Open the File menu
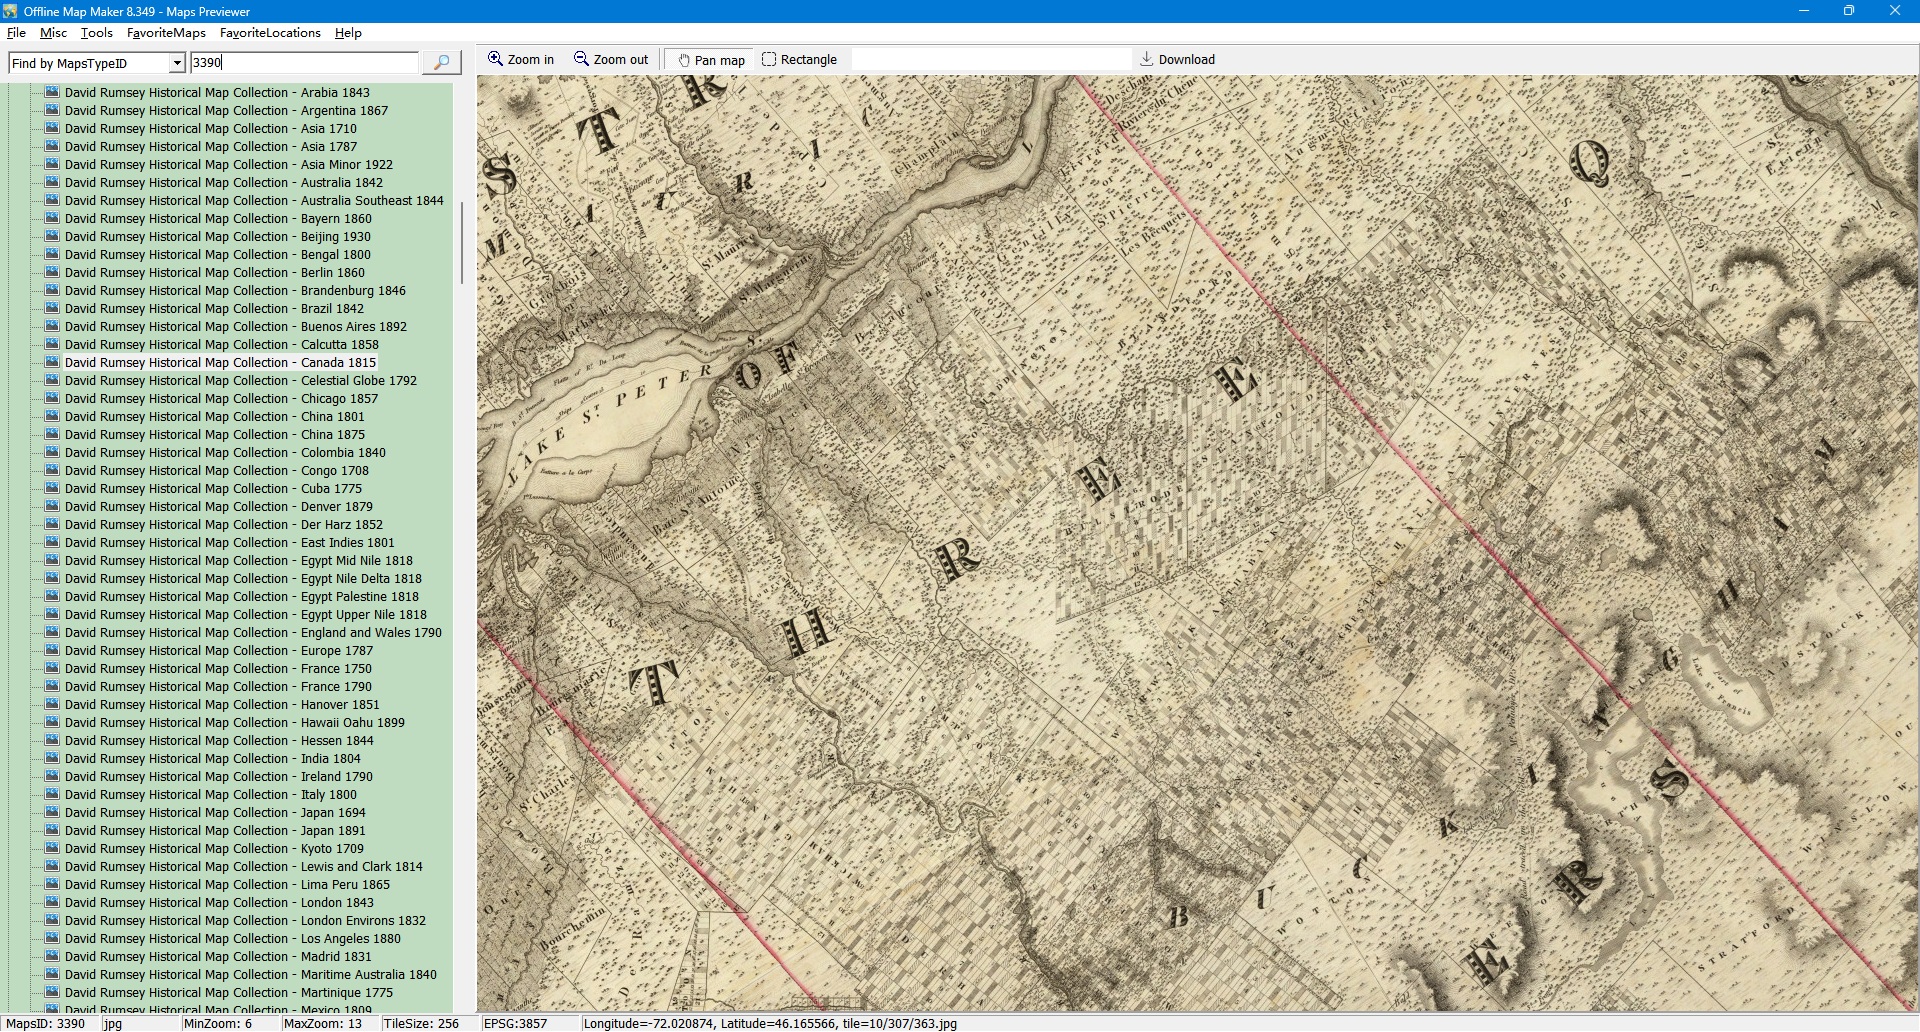1920x1032 pixels. (16, 33)
